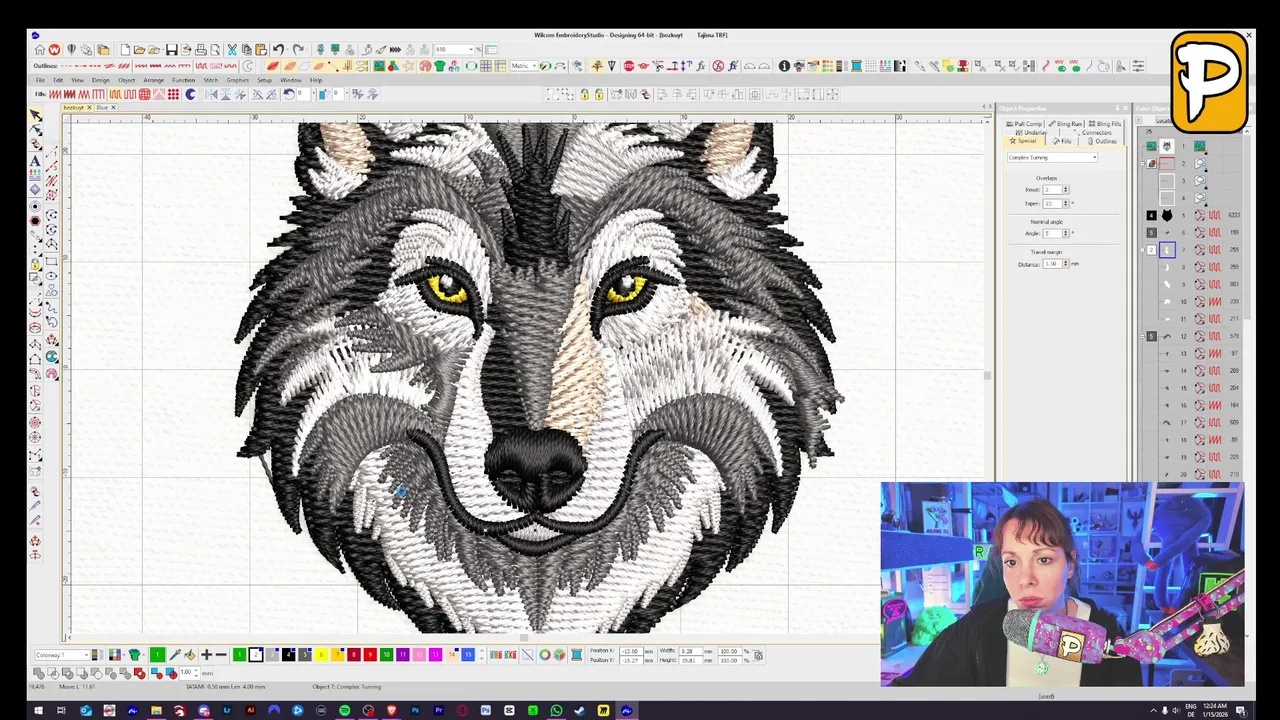Select object row 5 thumbnail in Color-Object list
Screen dimensions: 1280x720
(x=1167, y=215)
